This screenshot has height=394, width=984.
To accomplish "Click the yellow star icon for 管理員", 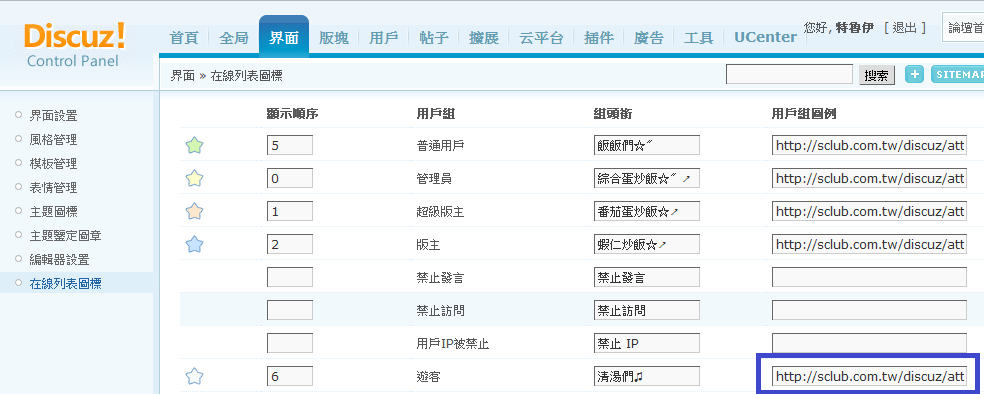I will click(195, 179).
